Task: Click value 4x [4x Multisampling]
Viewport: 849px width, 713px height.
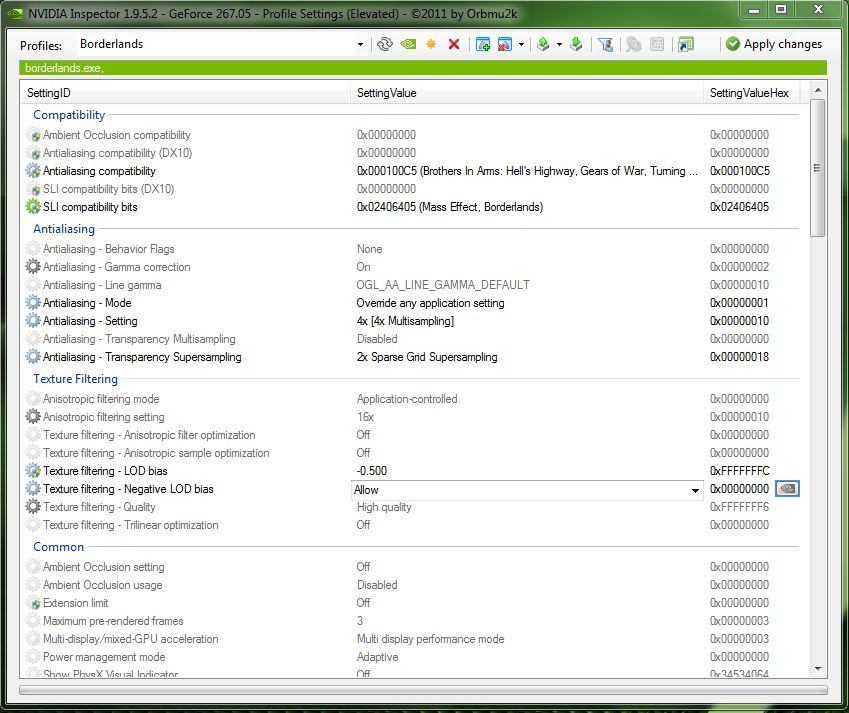Action: pyautogui.click(x=405, y=321)
